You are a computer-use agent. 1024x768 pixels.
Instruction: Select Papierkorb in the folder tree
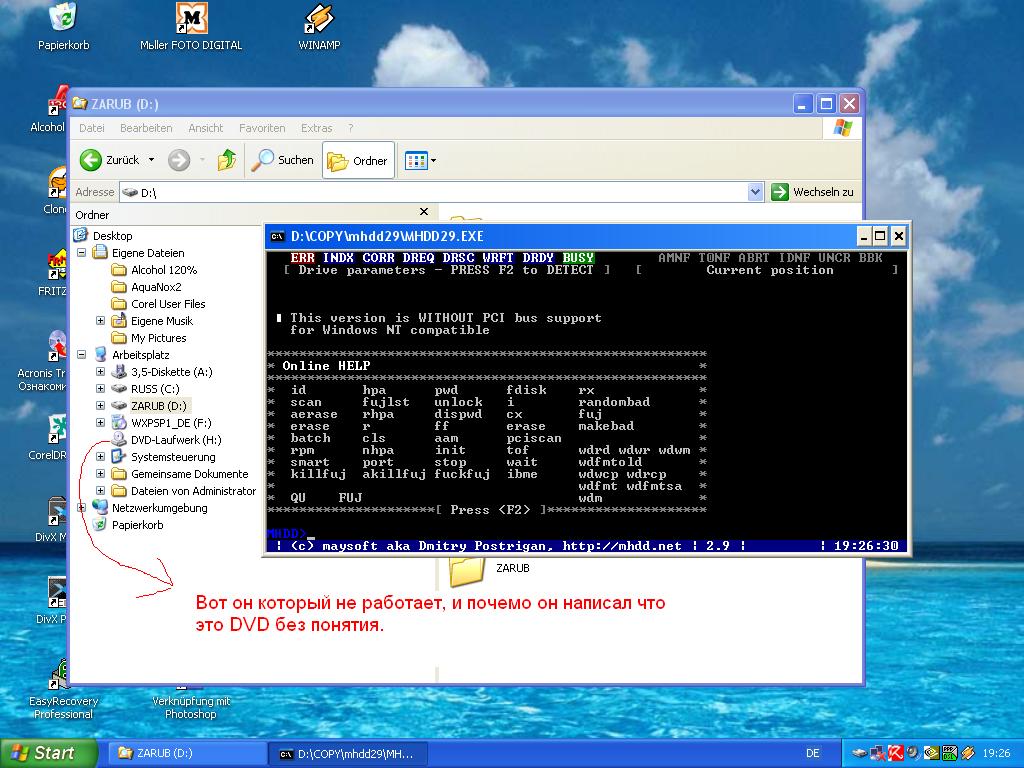click(x=137, y=524)
